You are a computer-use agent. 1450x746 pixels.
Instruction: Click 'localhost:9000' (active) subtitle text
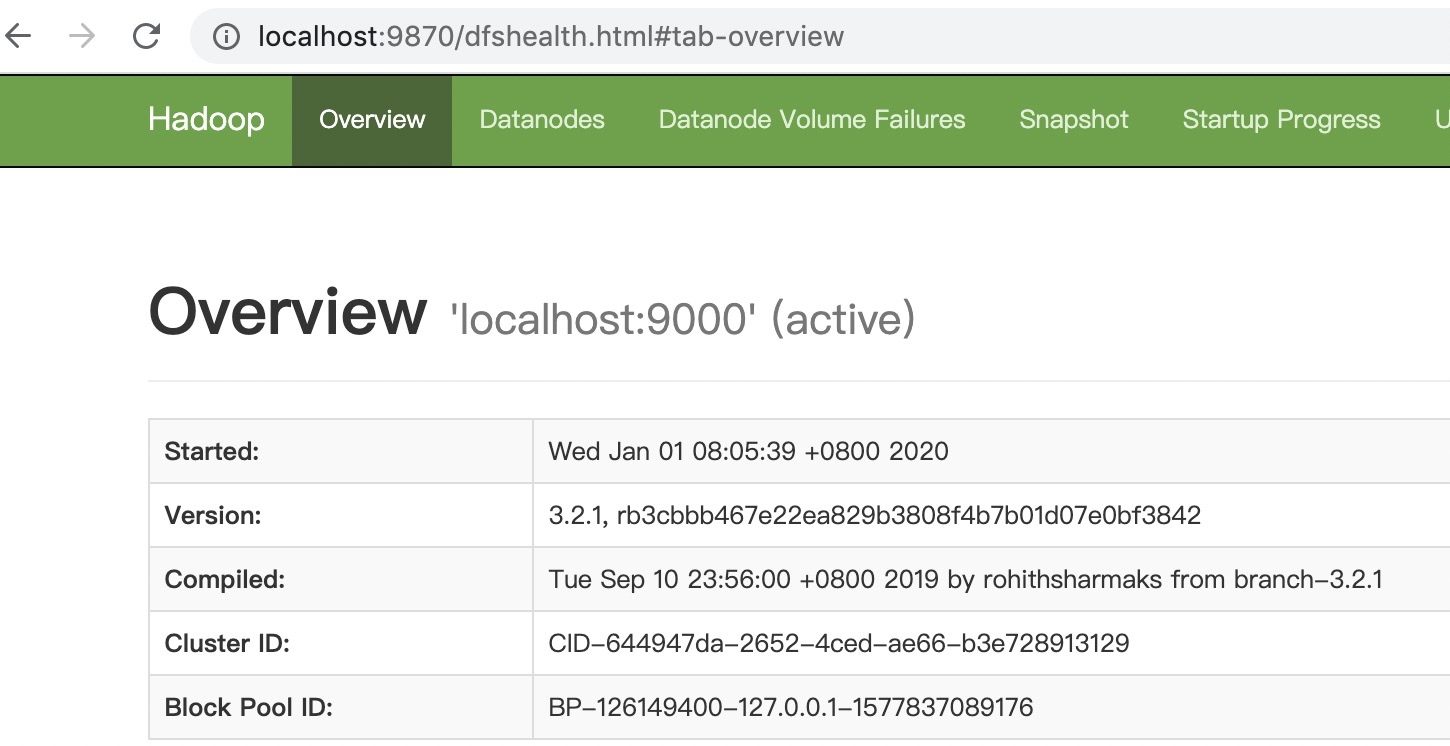(x=683, y=320)
